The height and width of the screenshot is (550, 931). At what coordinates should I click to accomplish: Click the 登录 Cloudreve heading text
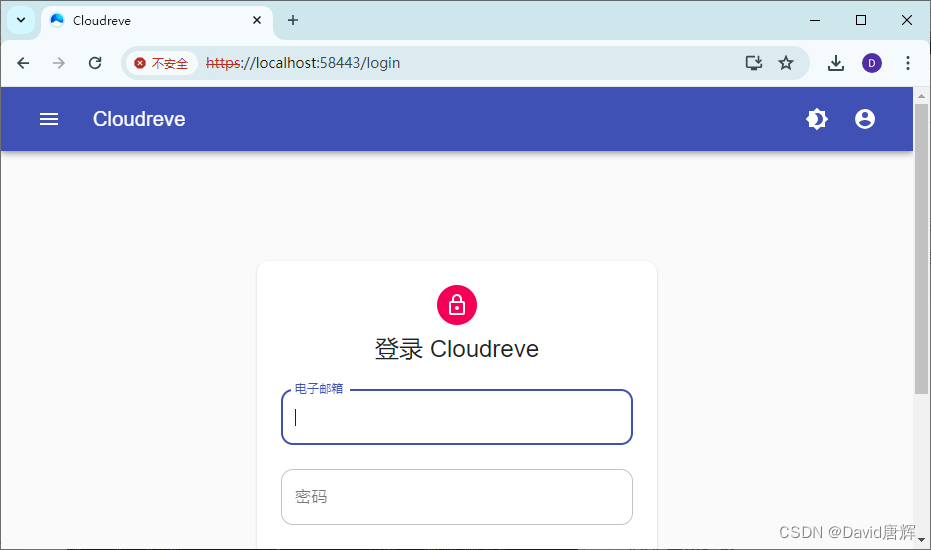click(457, 349)
